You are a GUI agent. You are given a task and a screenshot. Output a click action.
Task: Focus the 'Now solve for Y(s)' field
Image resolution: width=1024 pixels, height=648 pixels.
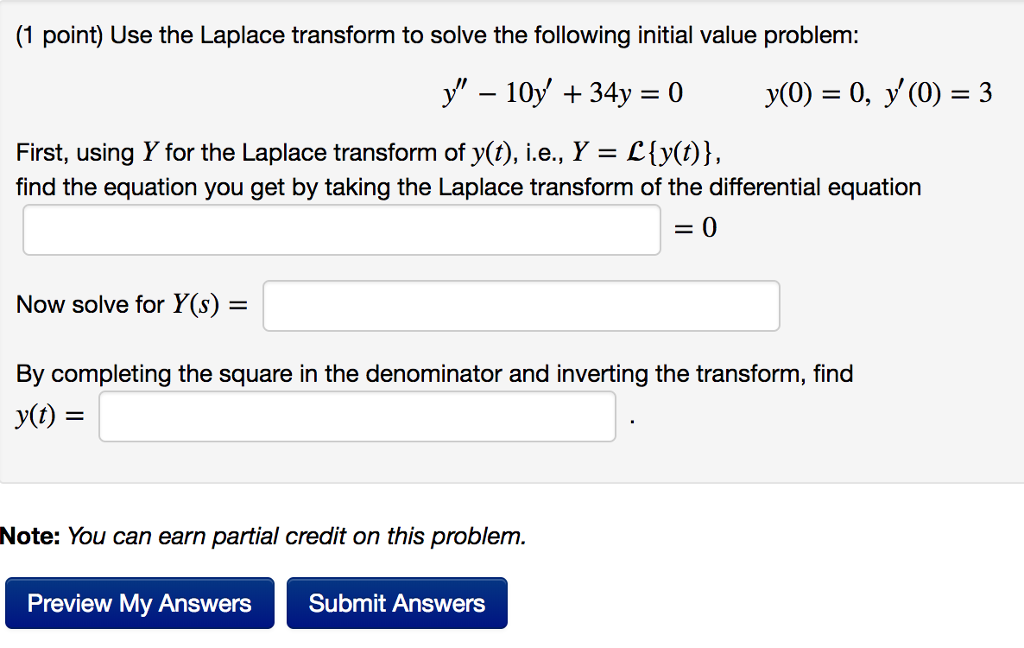coord(520,305)
